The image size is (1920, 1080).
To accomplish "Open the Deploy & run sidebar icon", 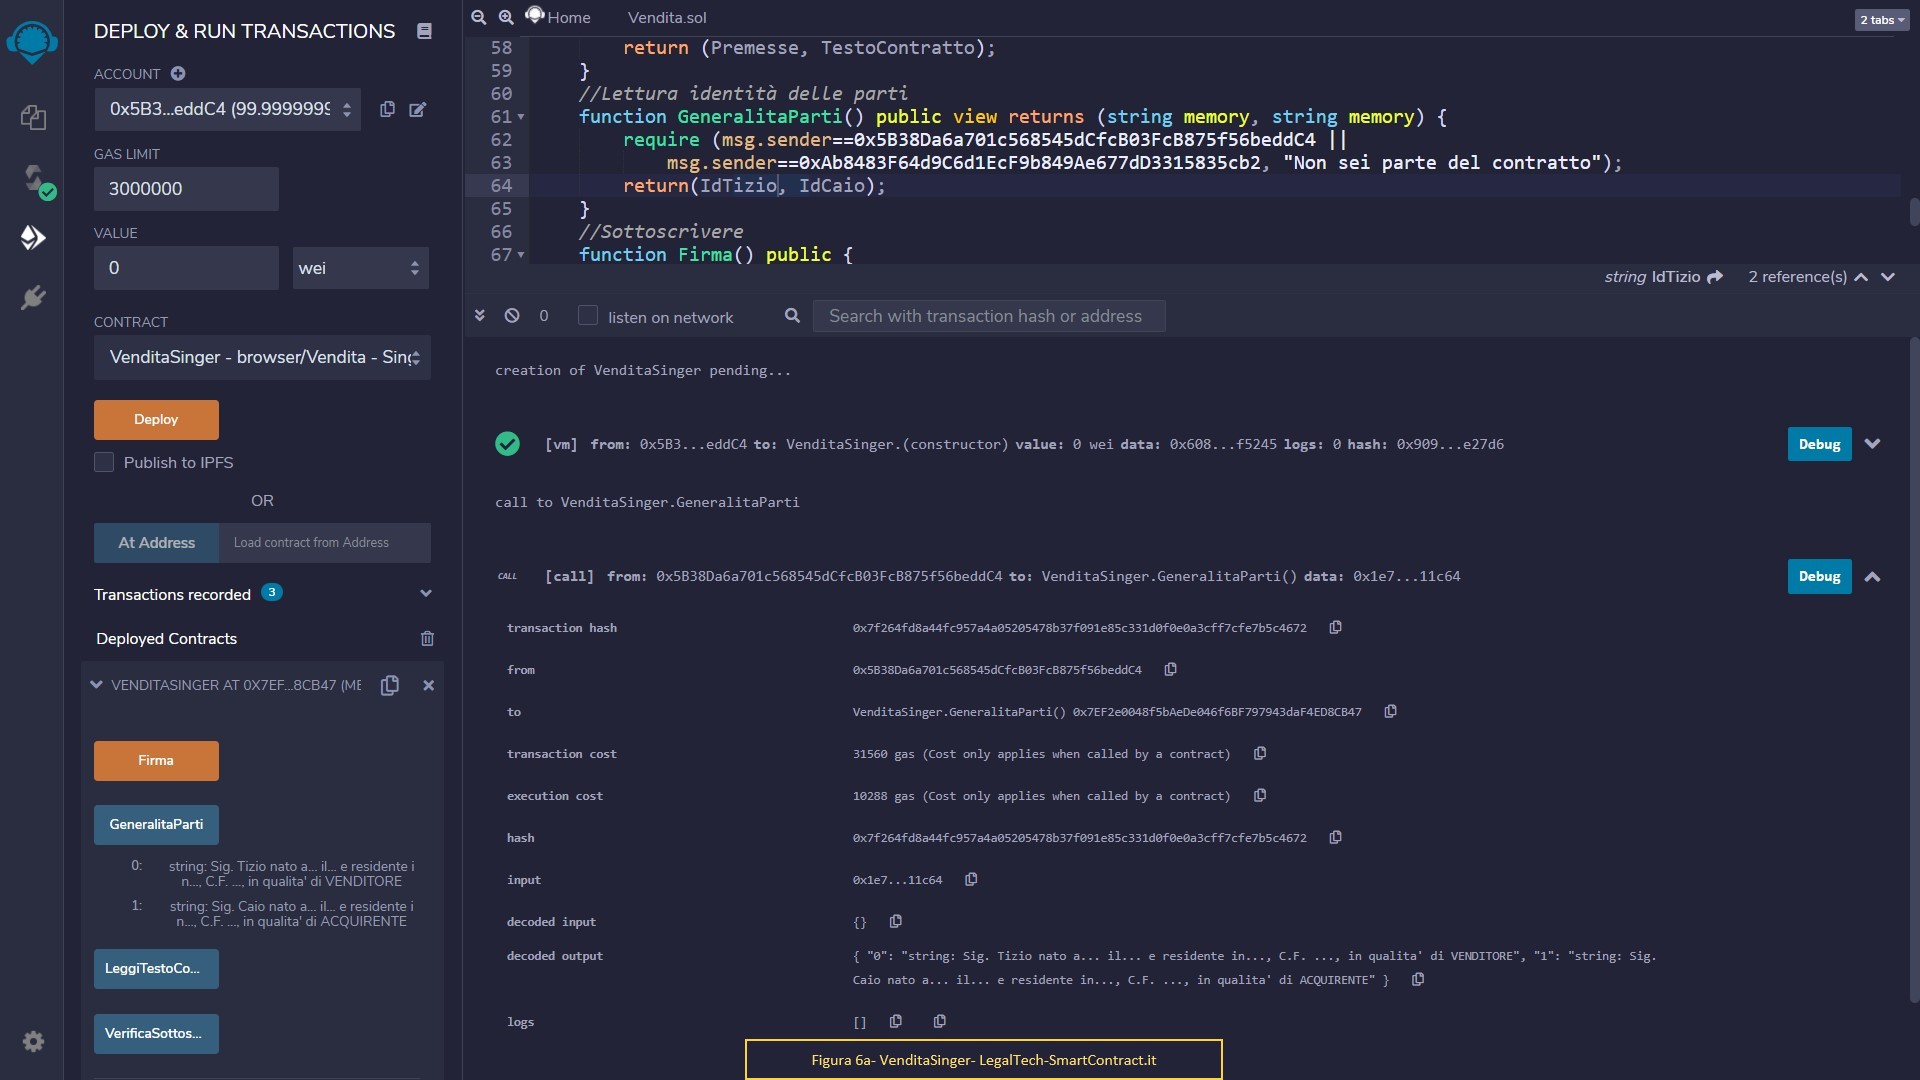I will pyautogui.click(x=33, y=237).
